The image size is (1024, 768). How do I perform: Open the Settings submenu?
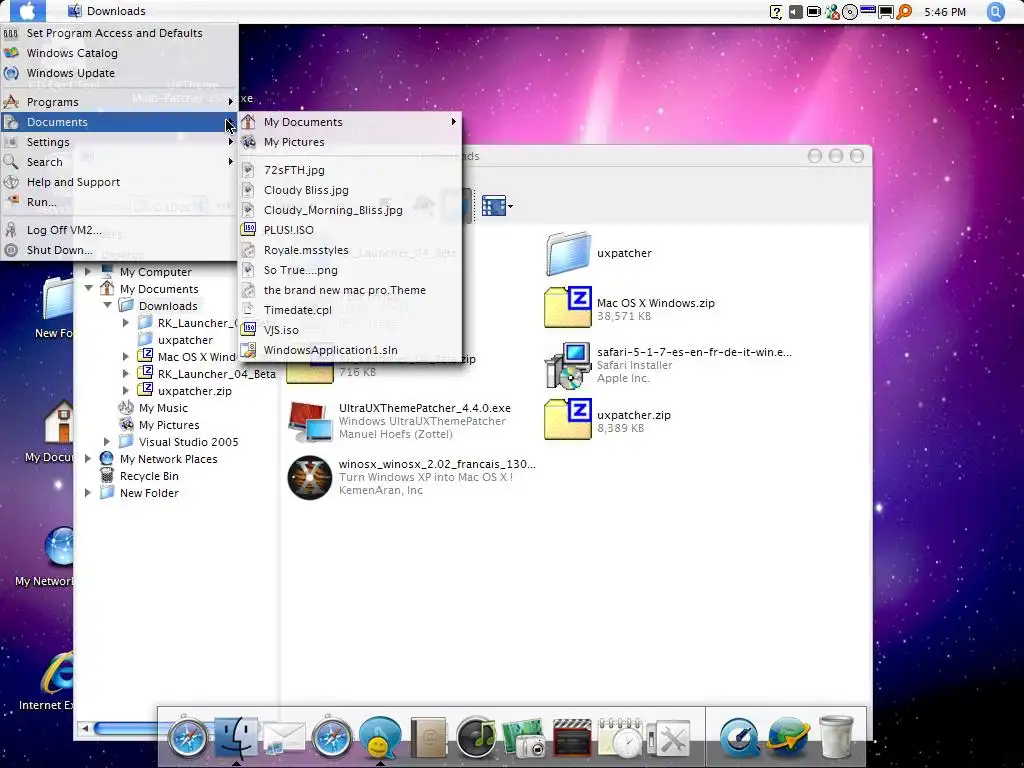pyautogui.click(x=119, y=142)
